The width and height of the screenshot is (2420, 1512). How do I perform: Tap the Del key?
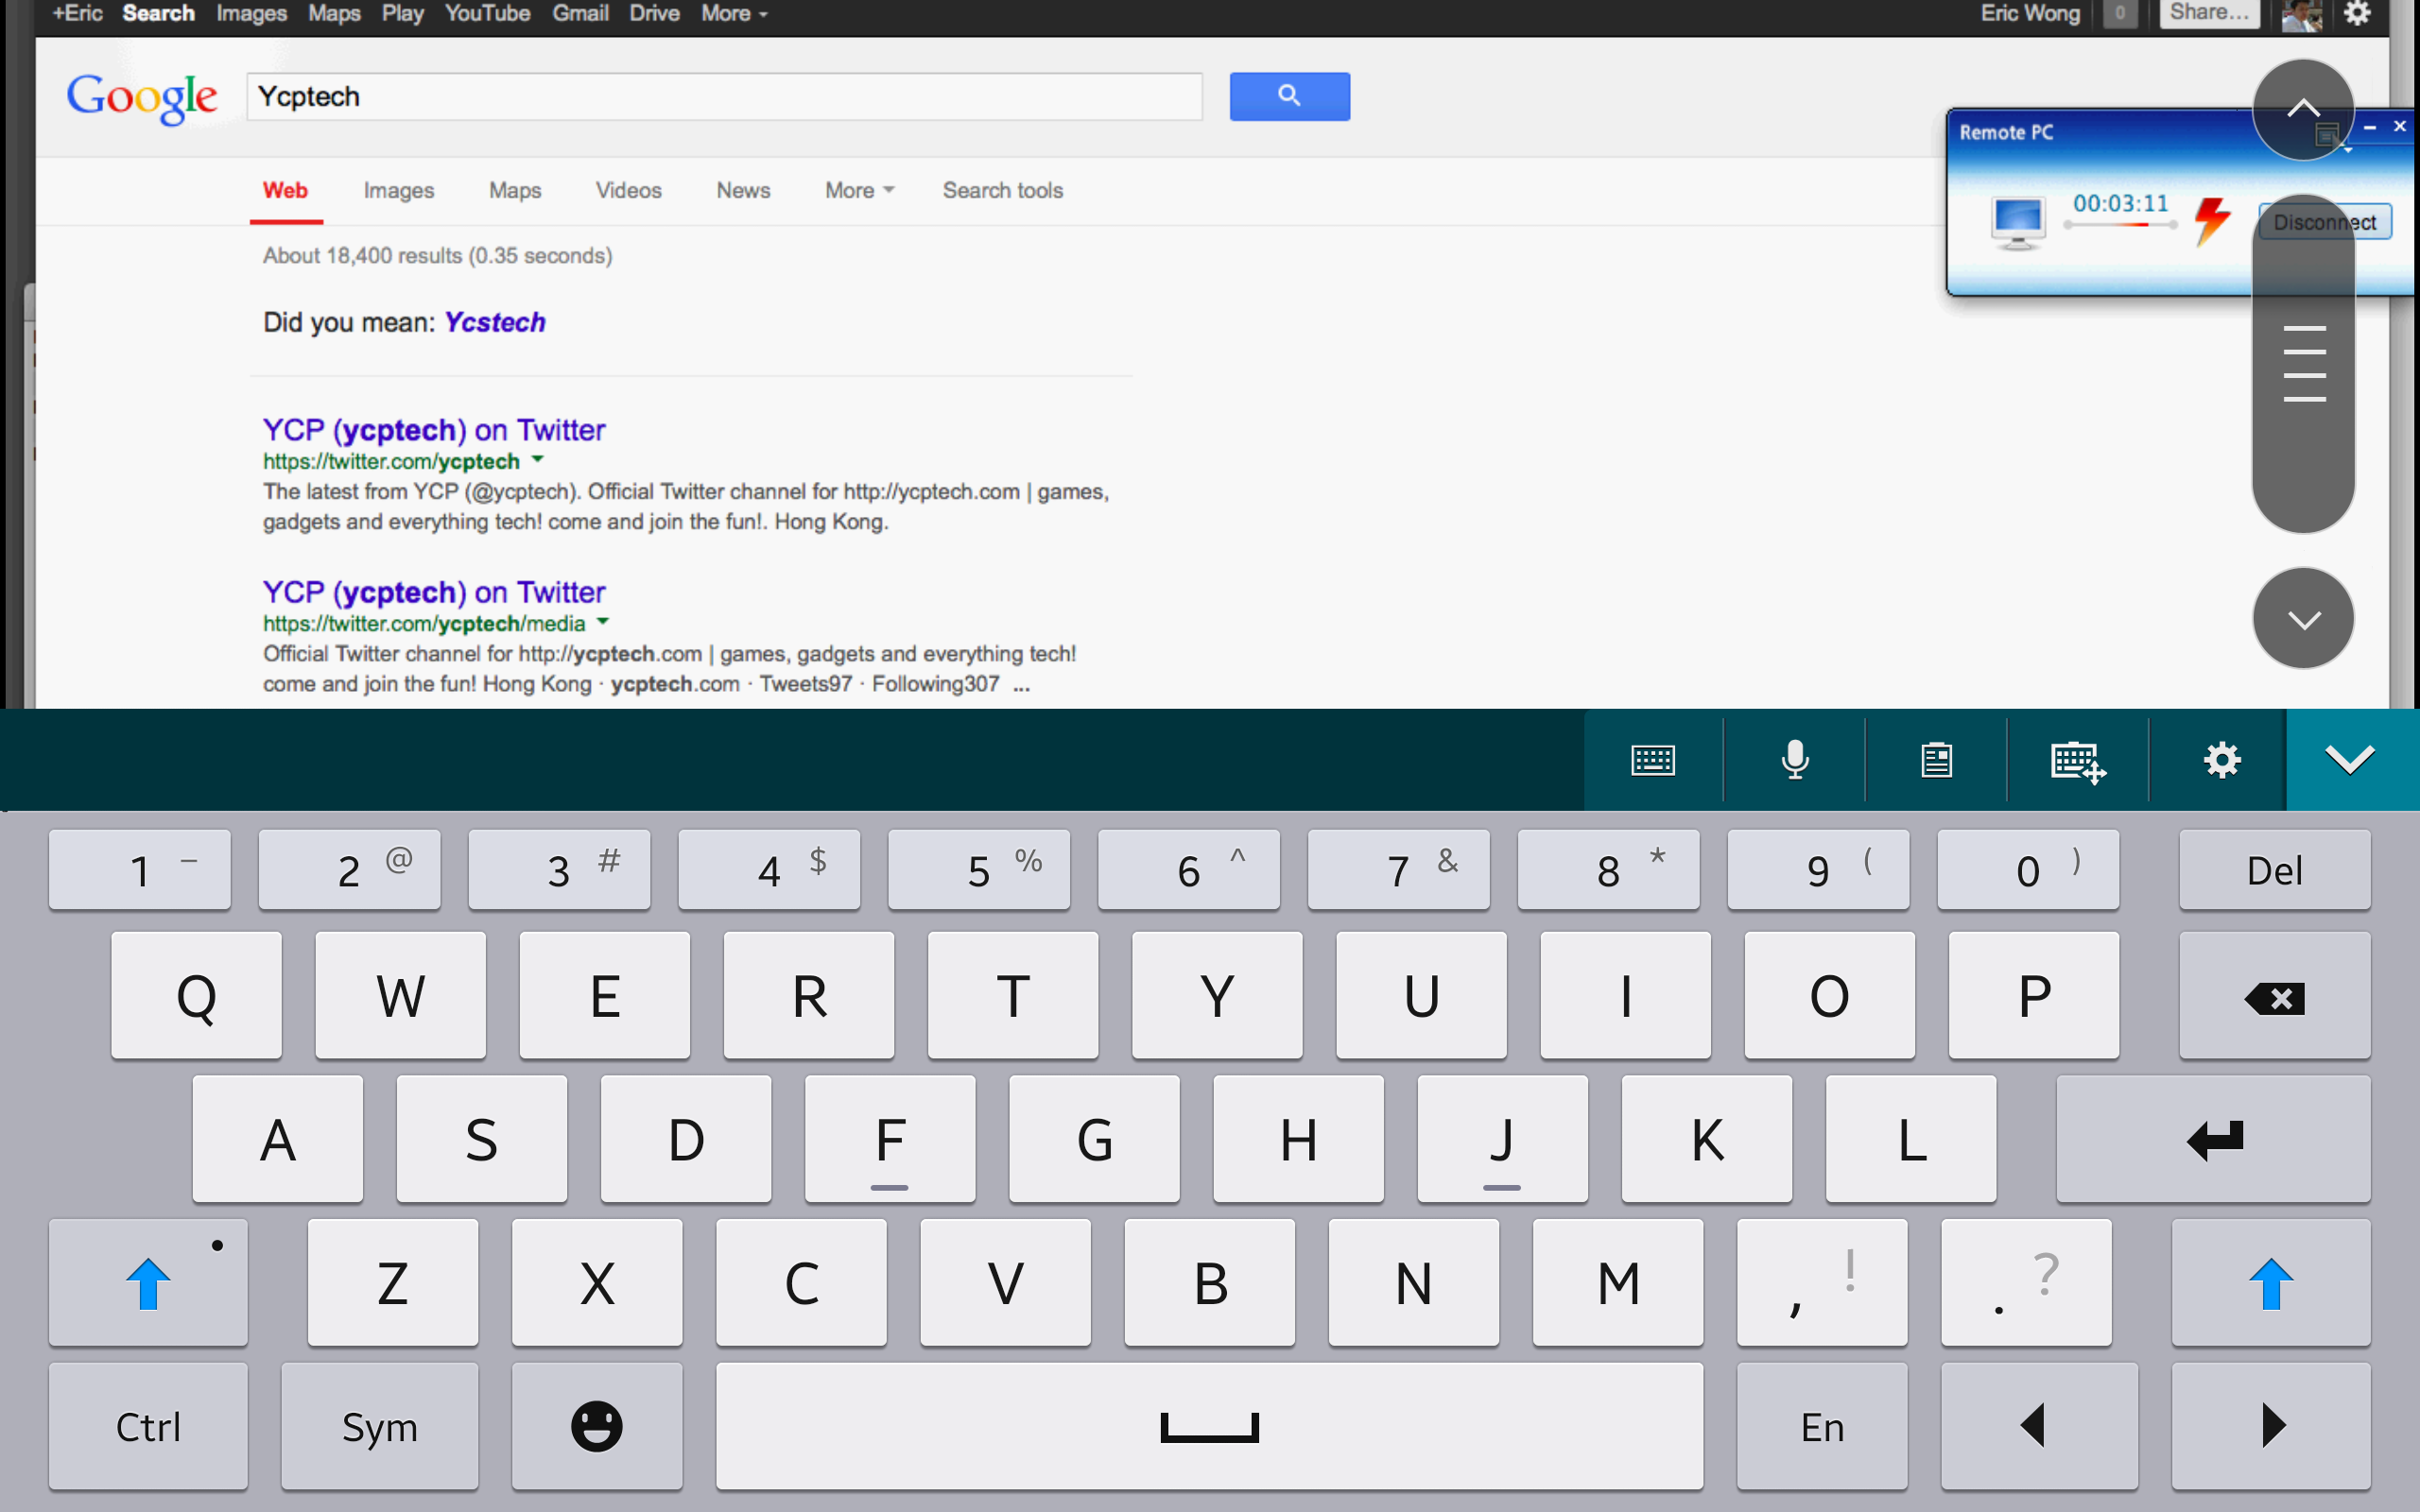pos(2274,870)
